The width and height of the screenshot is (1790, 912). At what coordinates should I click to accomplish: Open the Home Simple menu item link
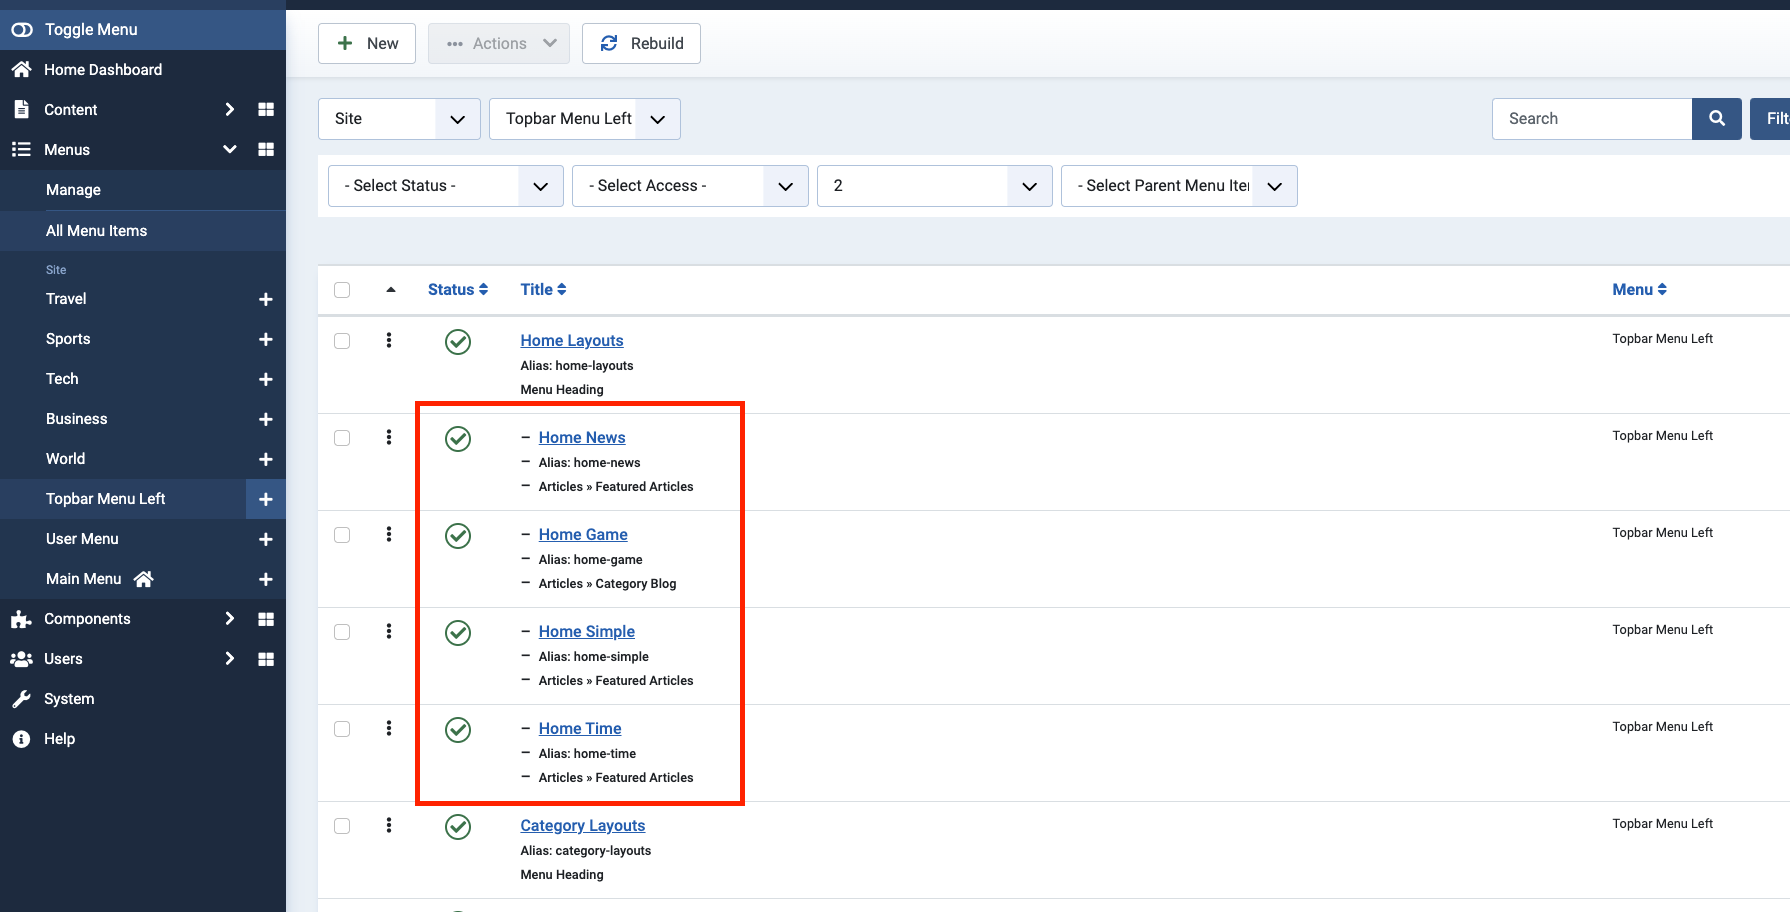click(586, 632)
